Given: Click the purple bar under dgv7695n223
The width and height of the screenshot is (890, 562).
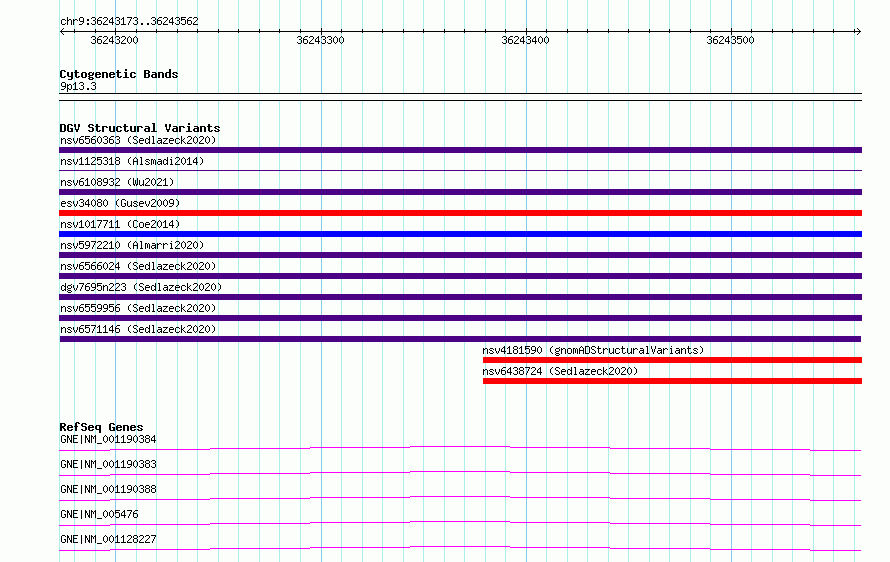Looking at the screenshot, I should click(x=460, y=297).
